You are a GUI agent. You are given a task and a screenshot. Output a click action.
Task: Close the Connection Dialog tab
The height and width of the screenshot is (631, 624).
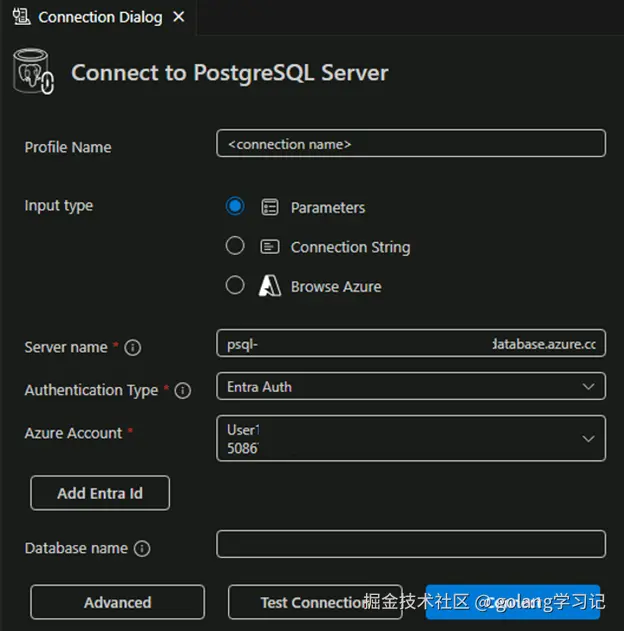[178, 17]
